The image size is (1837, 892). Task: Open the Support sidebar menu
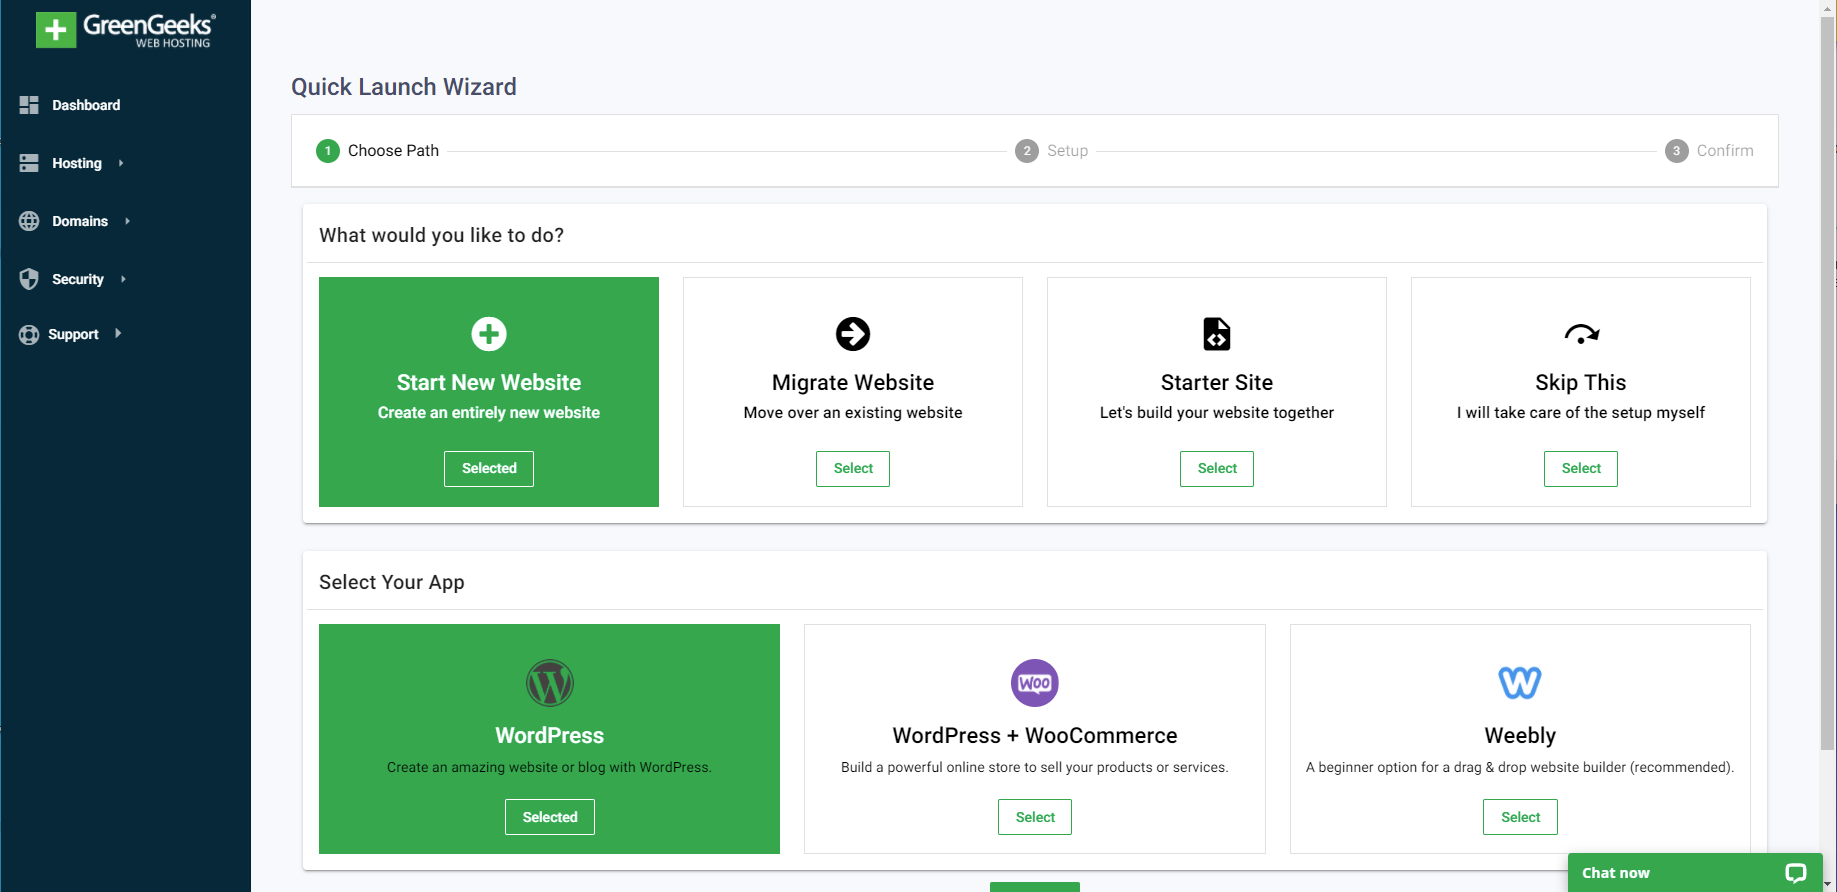[x=73, y=334]
